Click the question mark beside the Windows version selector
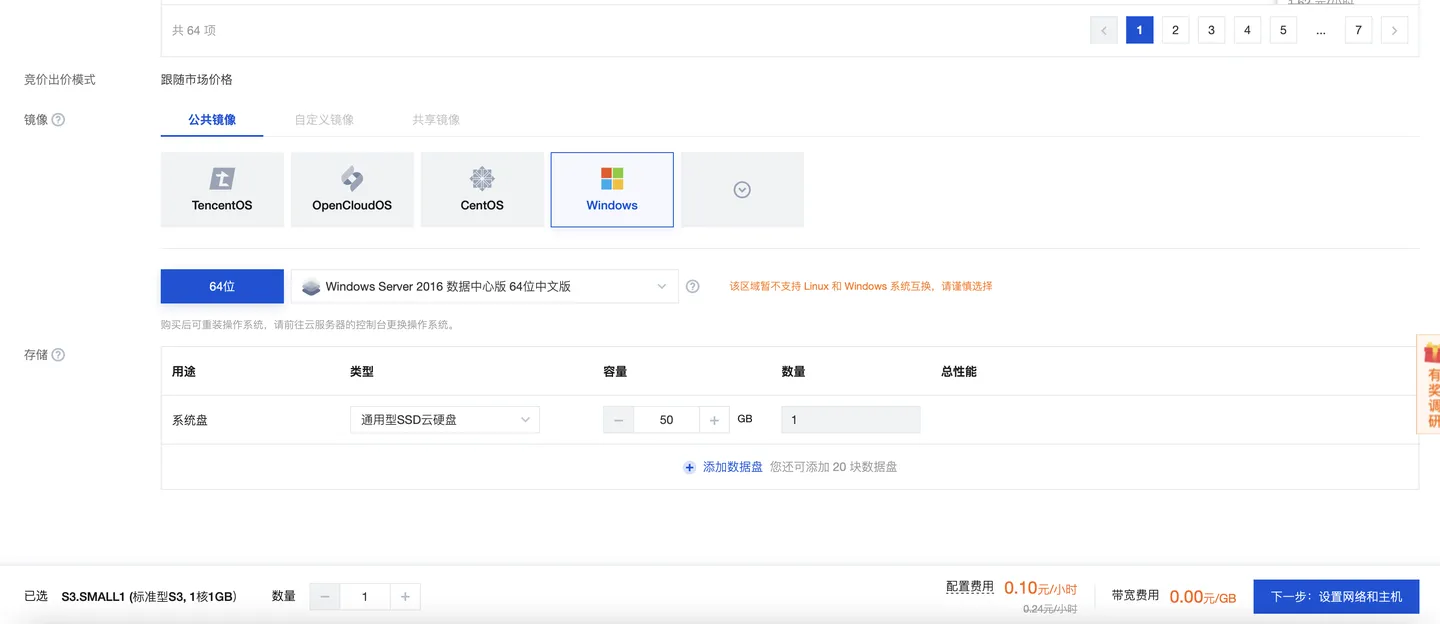 [x=692, y=286]
